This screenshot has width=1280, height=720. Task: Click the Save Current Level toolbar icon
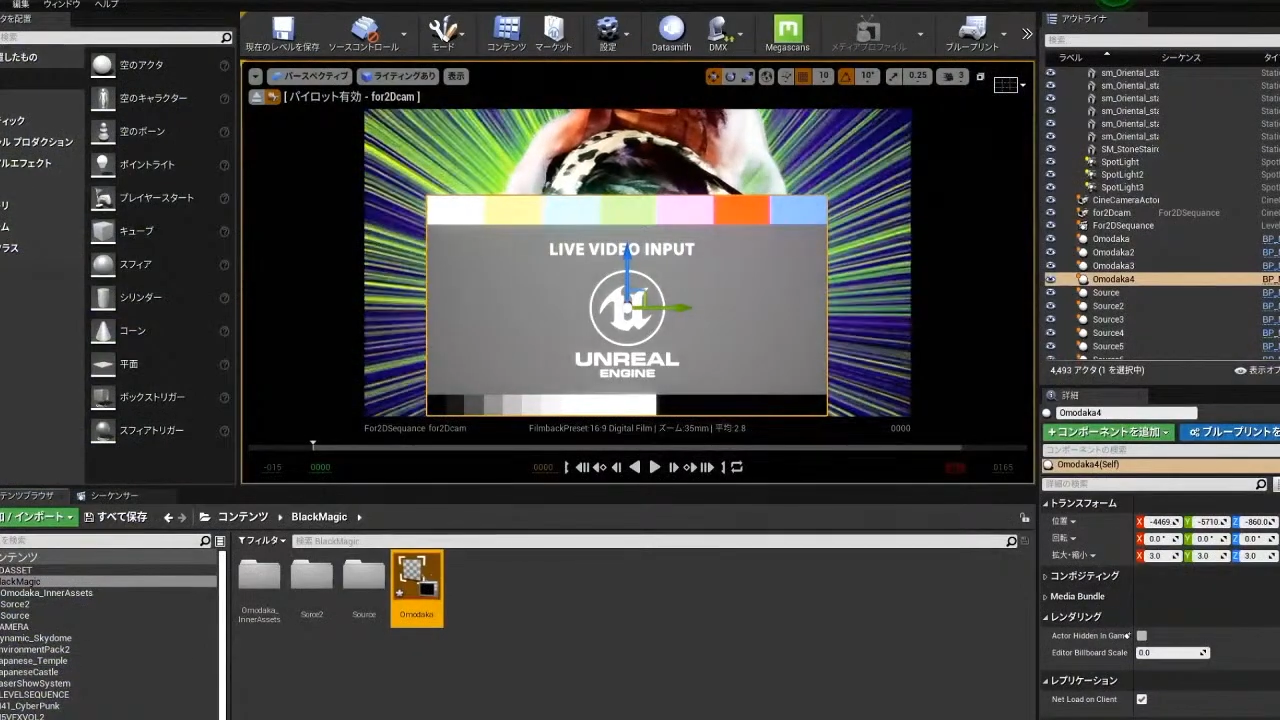coord(283,30)
